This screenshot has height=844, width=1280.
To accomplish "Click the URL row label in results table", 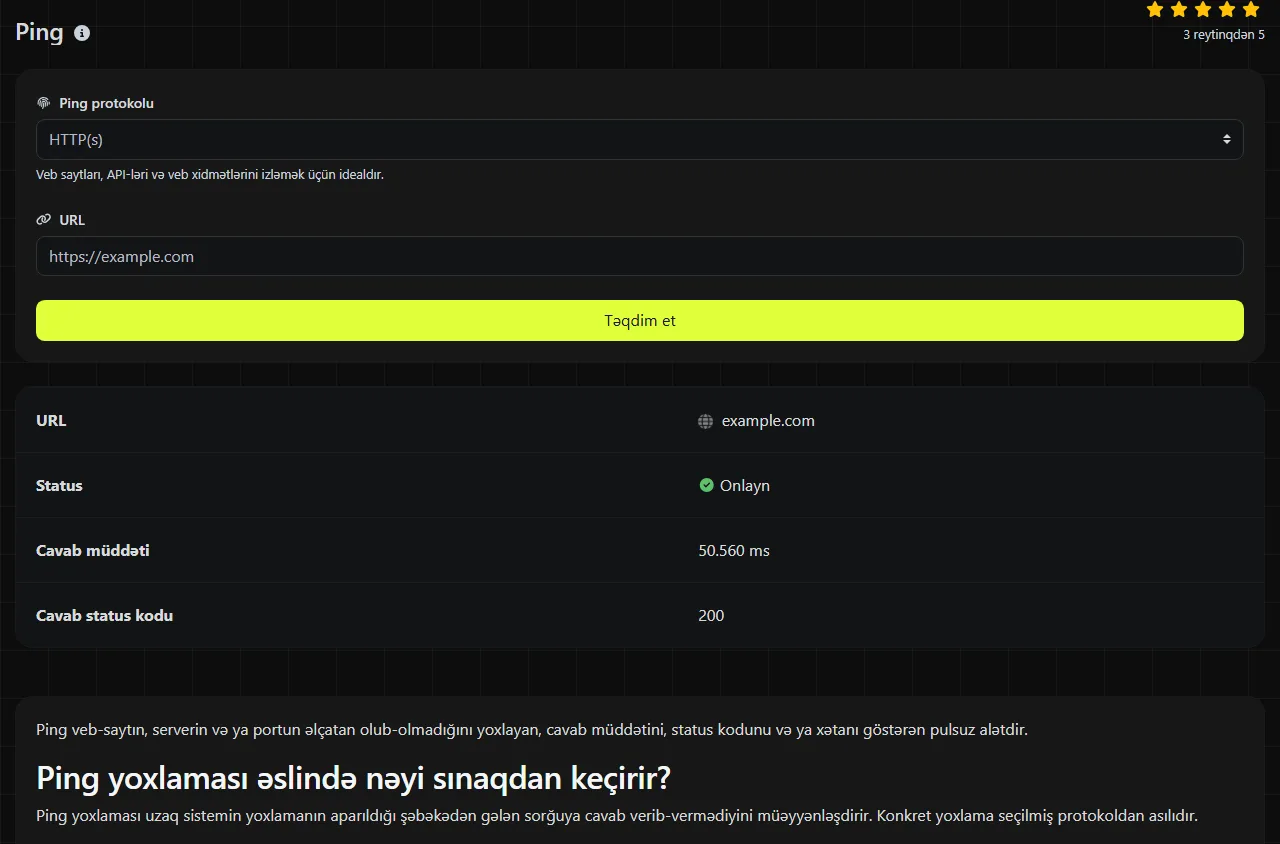I will click(51, 421).
